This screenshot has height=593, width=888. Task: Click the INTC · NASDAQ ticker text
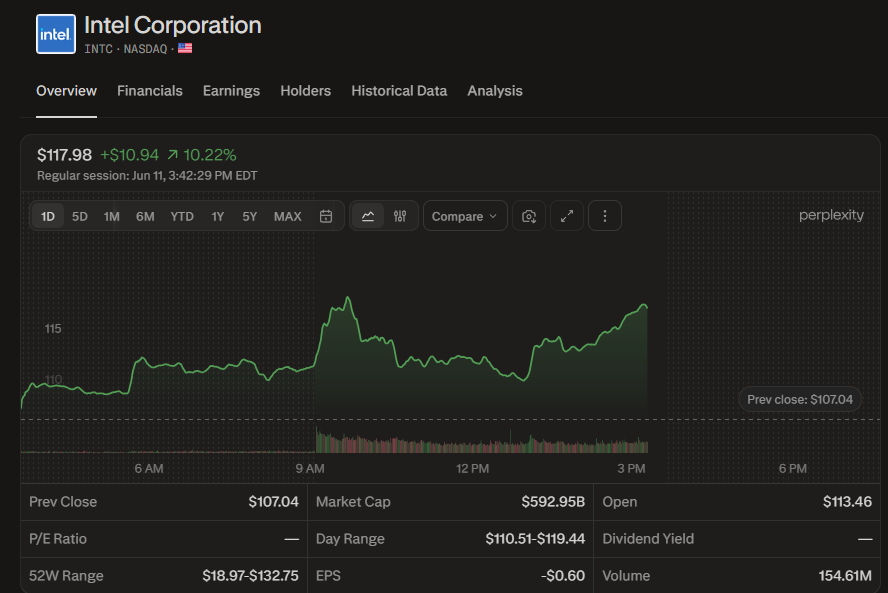pos(126,49)
